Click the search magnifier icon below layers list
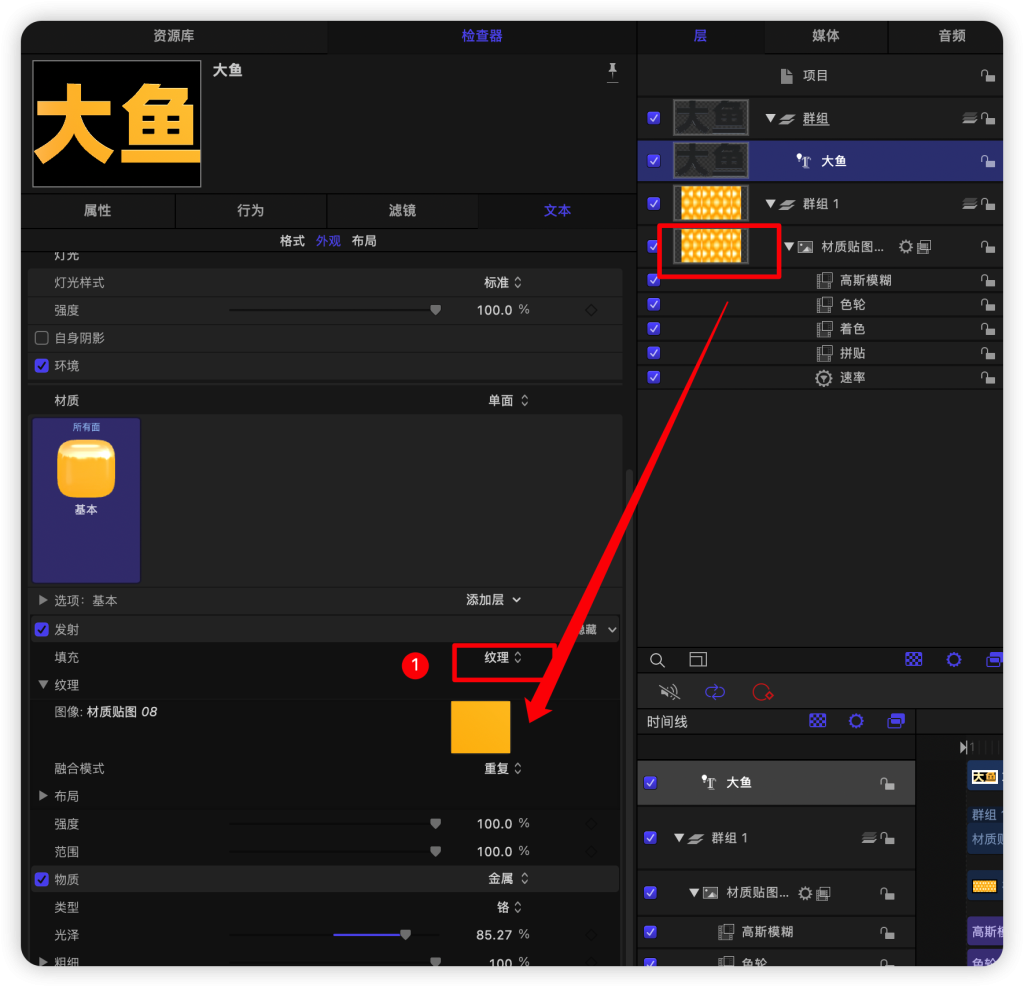The image size is (1024, 987). [x=657, y=660]
